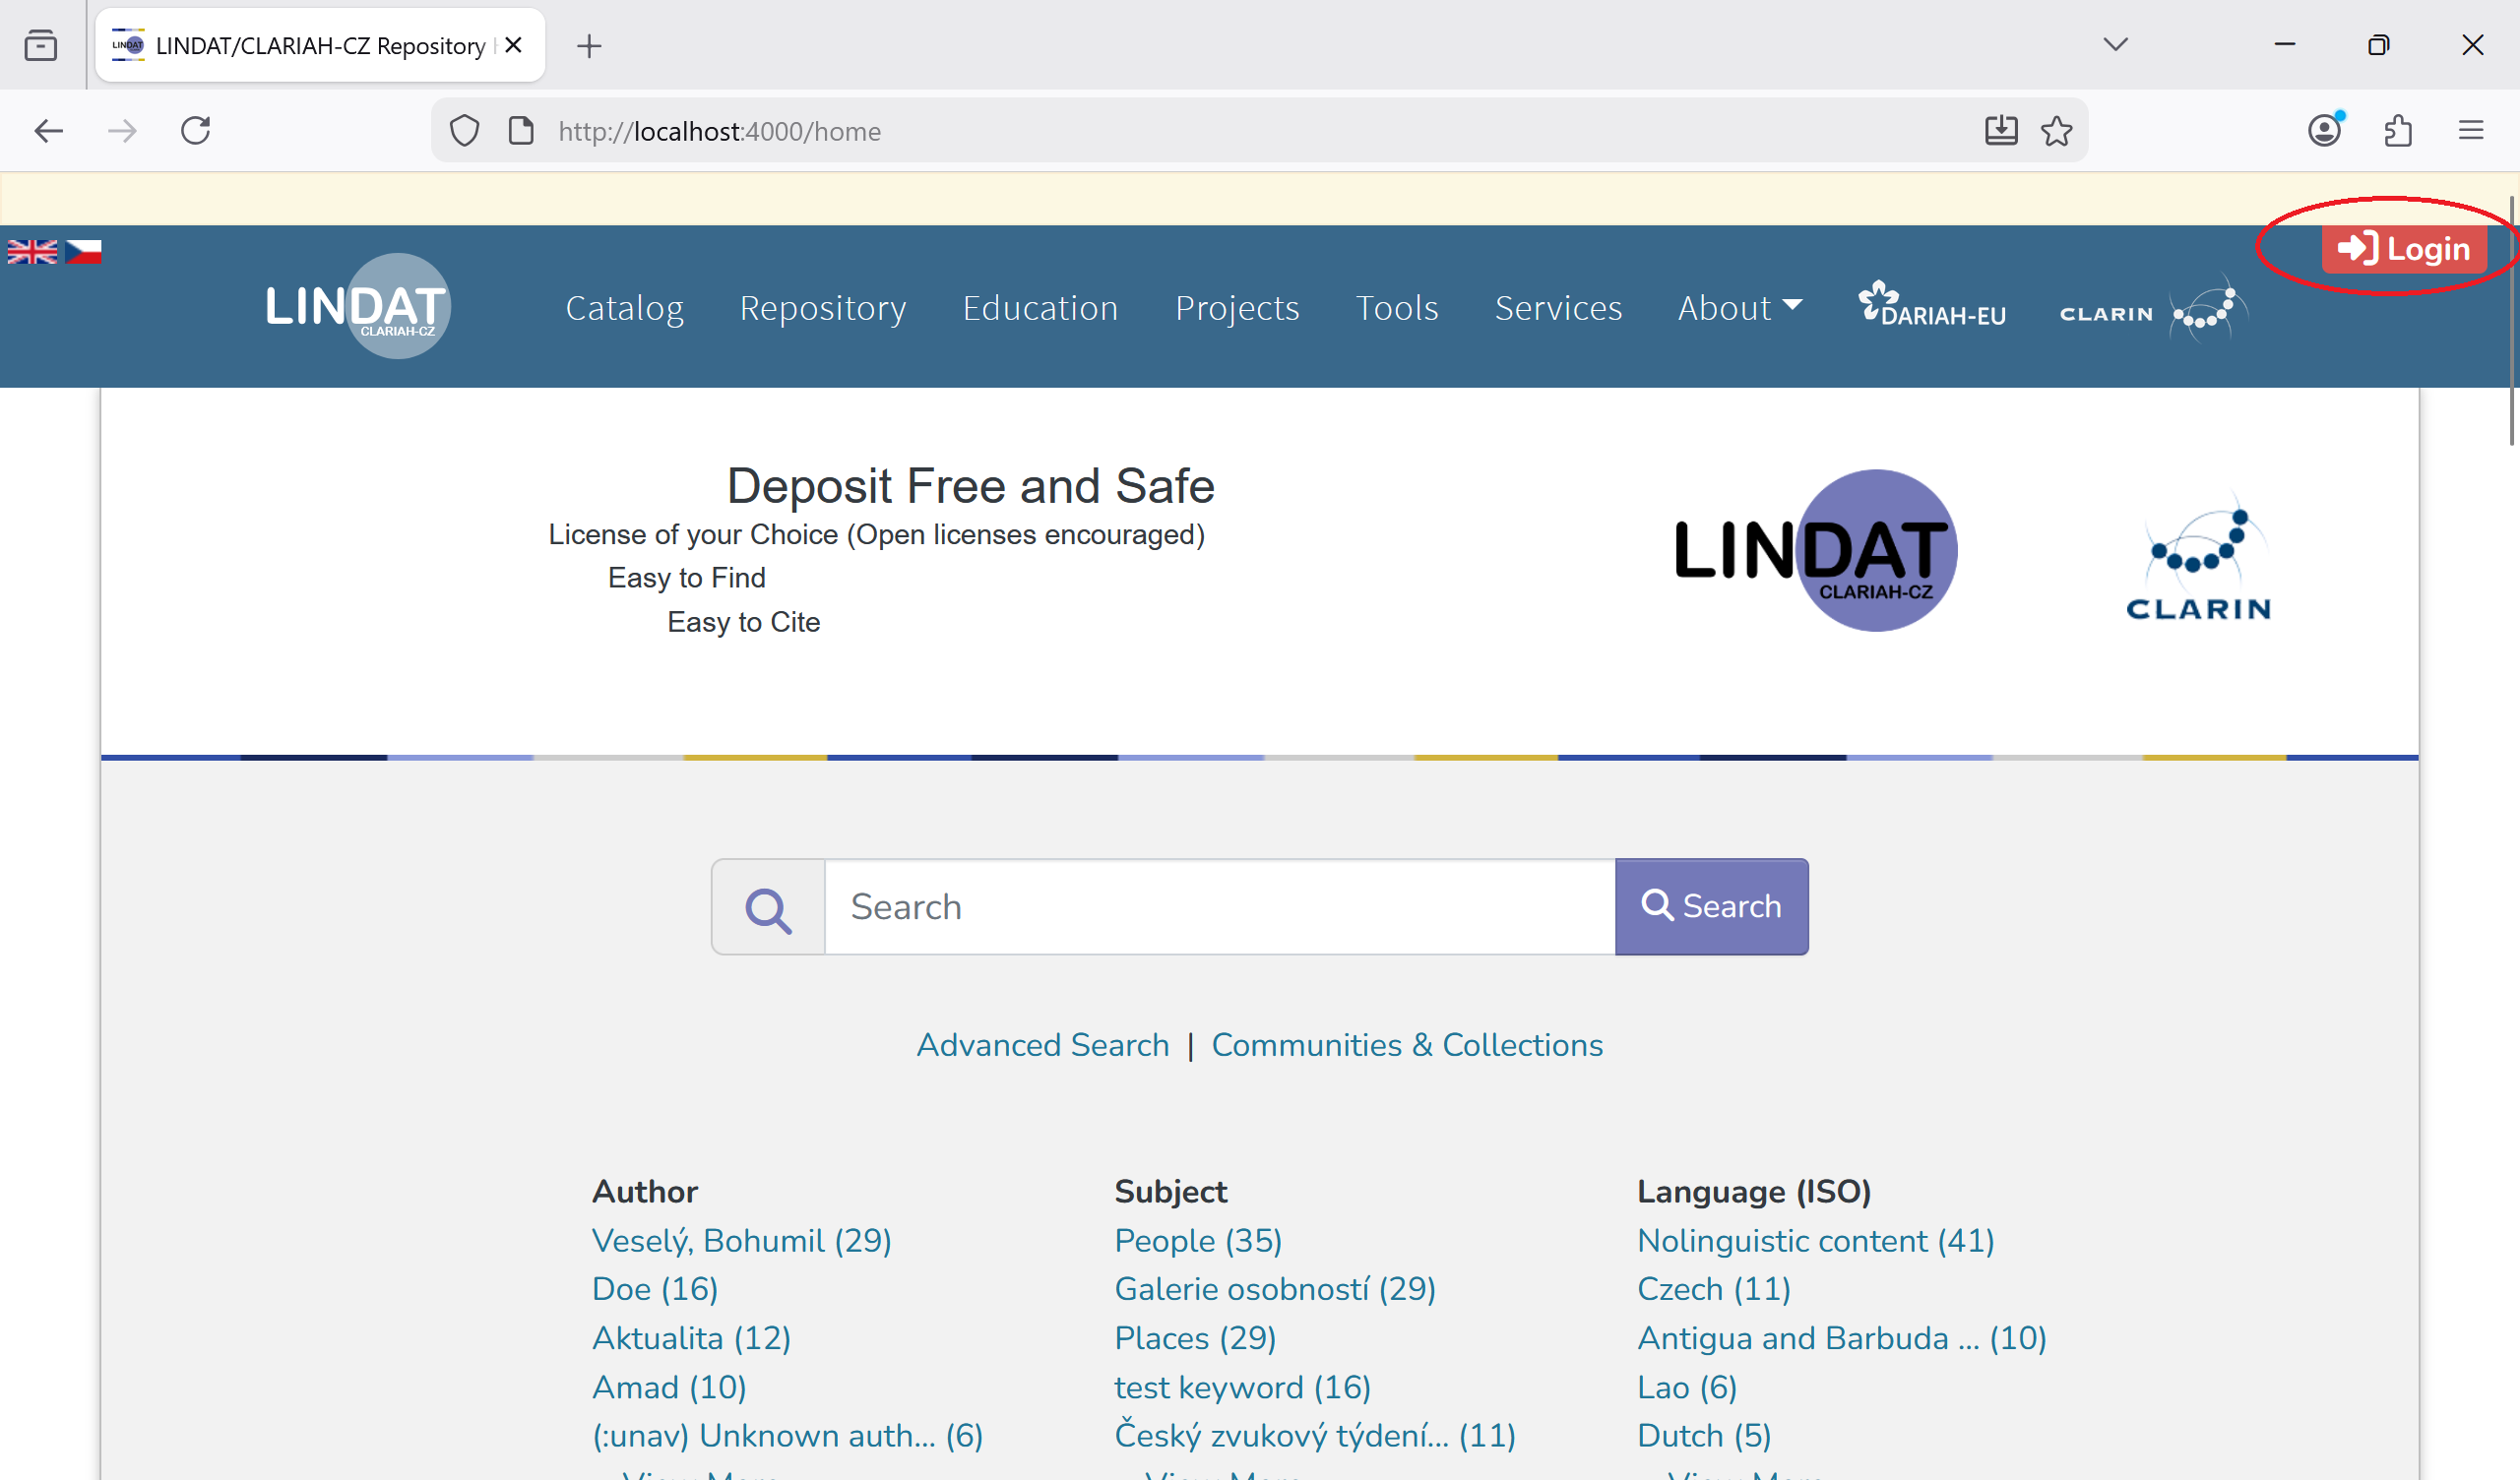Image resolution: width=2520 pixels, height=1480 pixels.
Task: Filter by author Aktualita (12)
Action: coord(691,1338)
